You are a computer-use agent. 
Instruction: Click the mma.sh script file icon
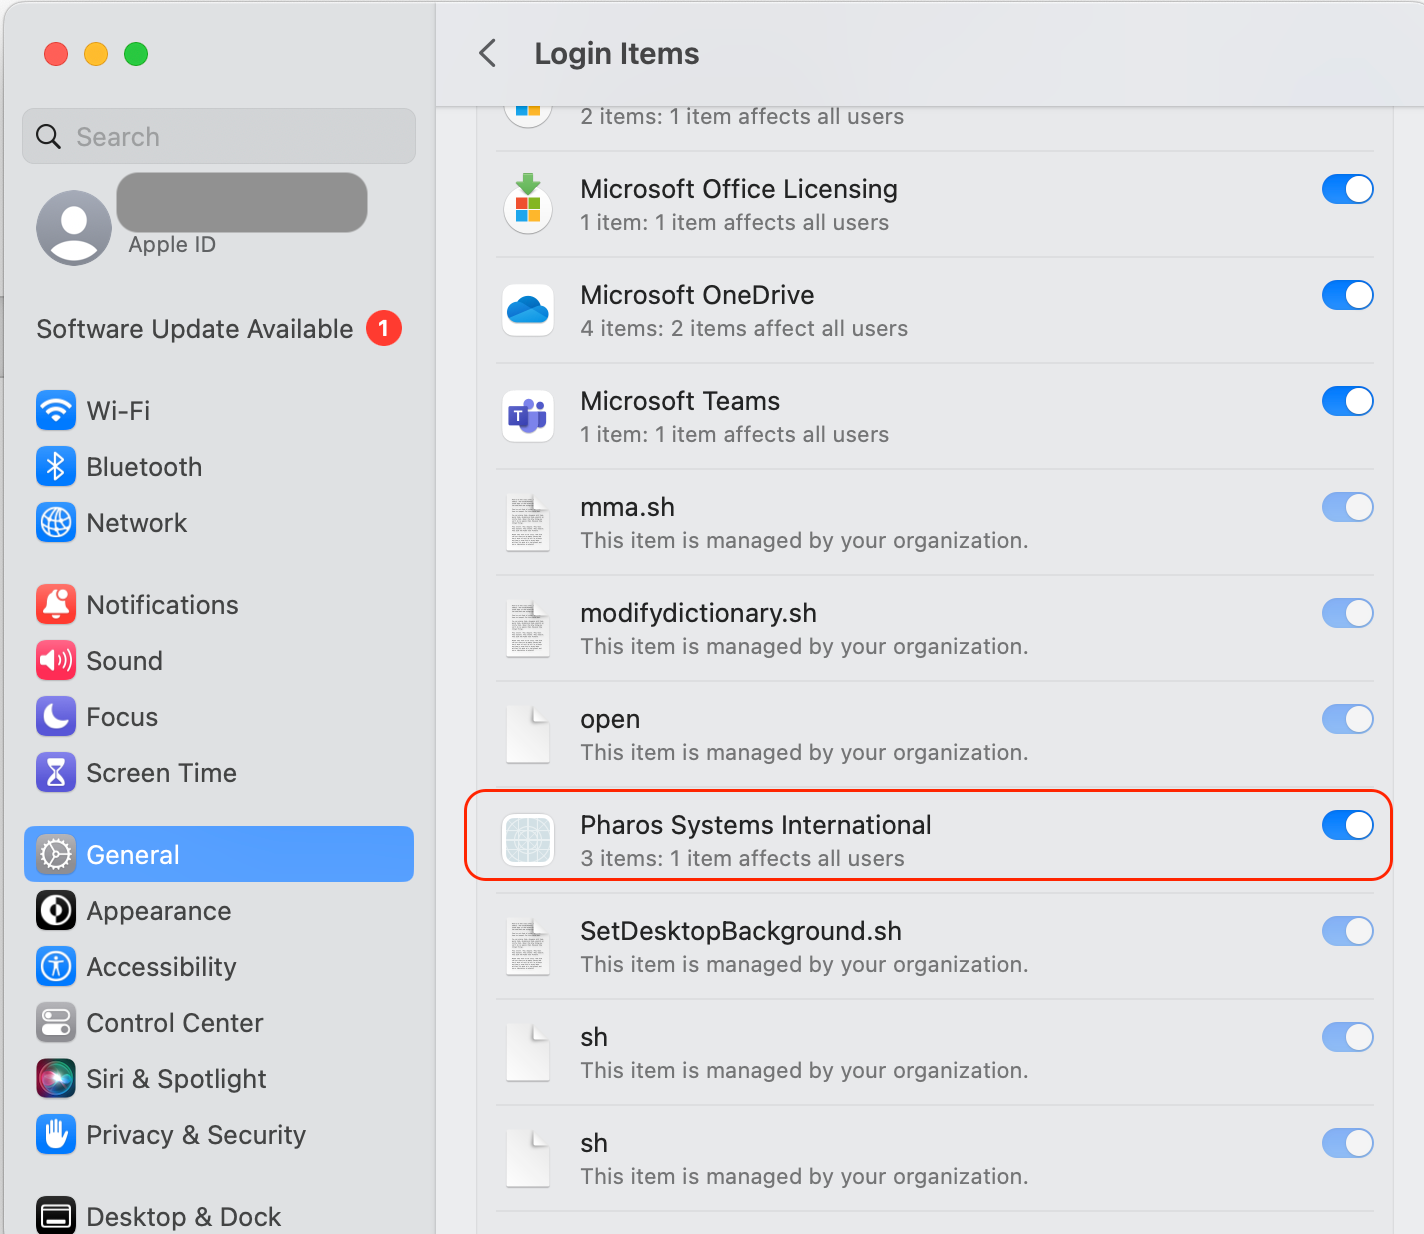coord(528,523)
